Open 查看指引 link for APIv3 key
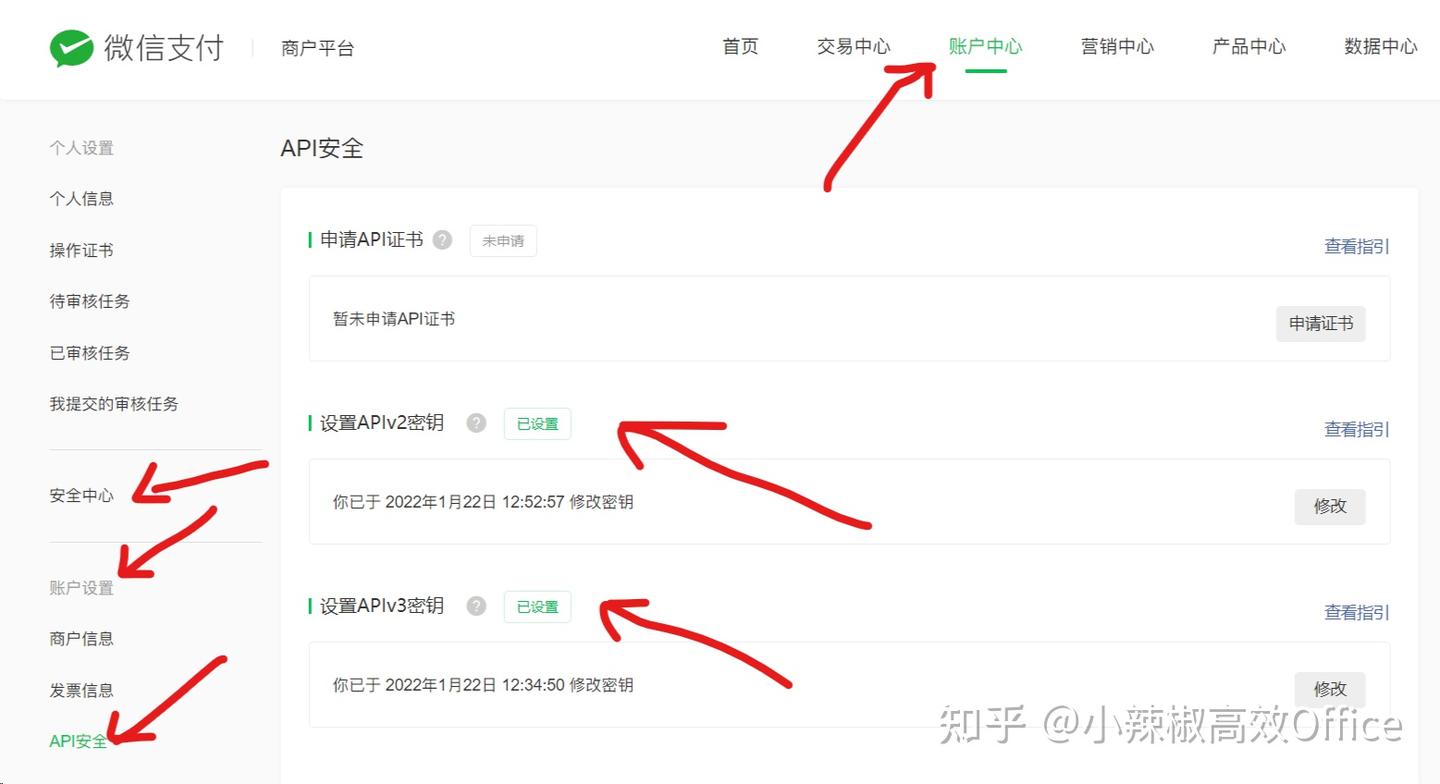 pyautogui.click(x=1357, y=613)
